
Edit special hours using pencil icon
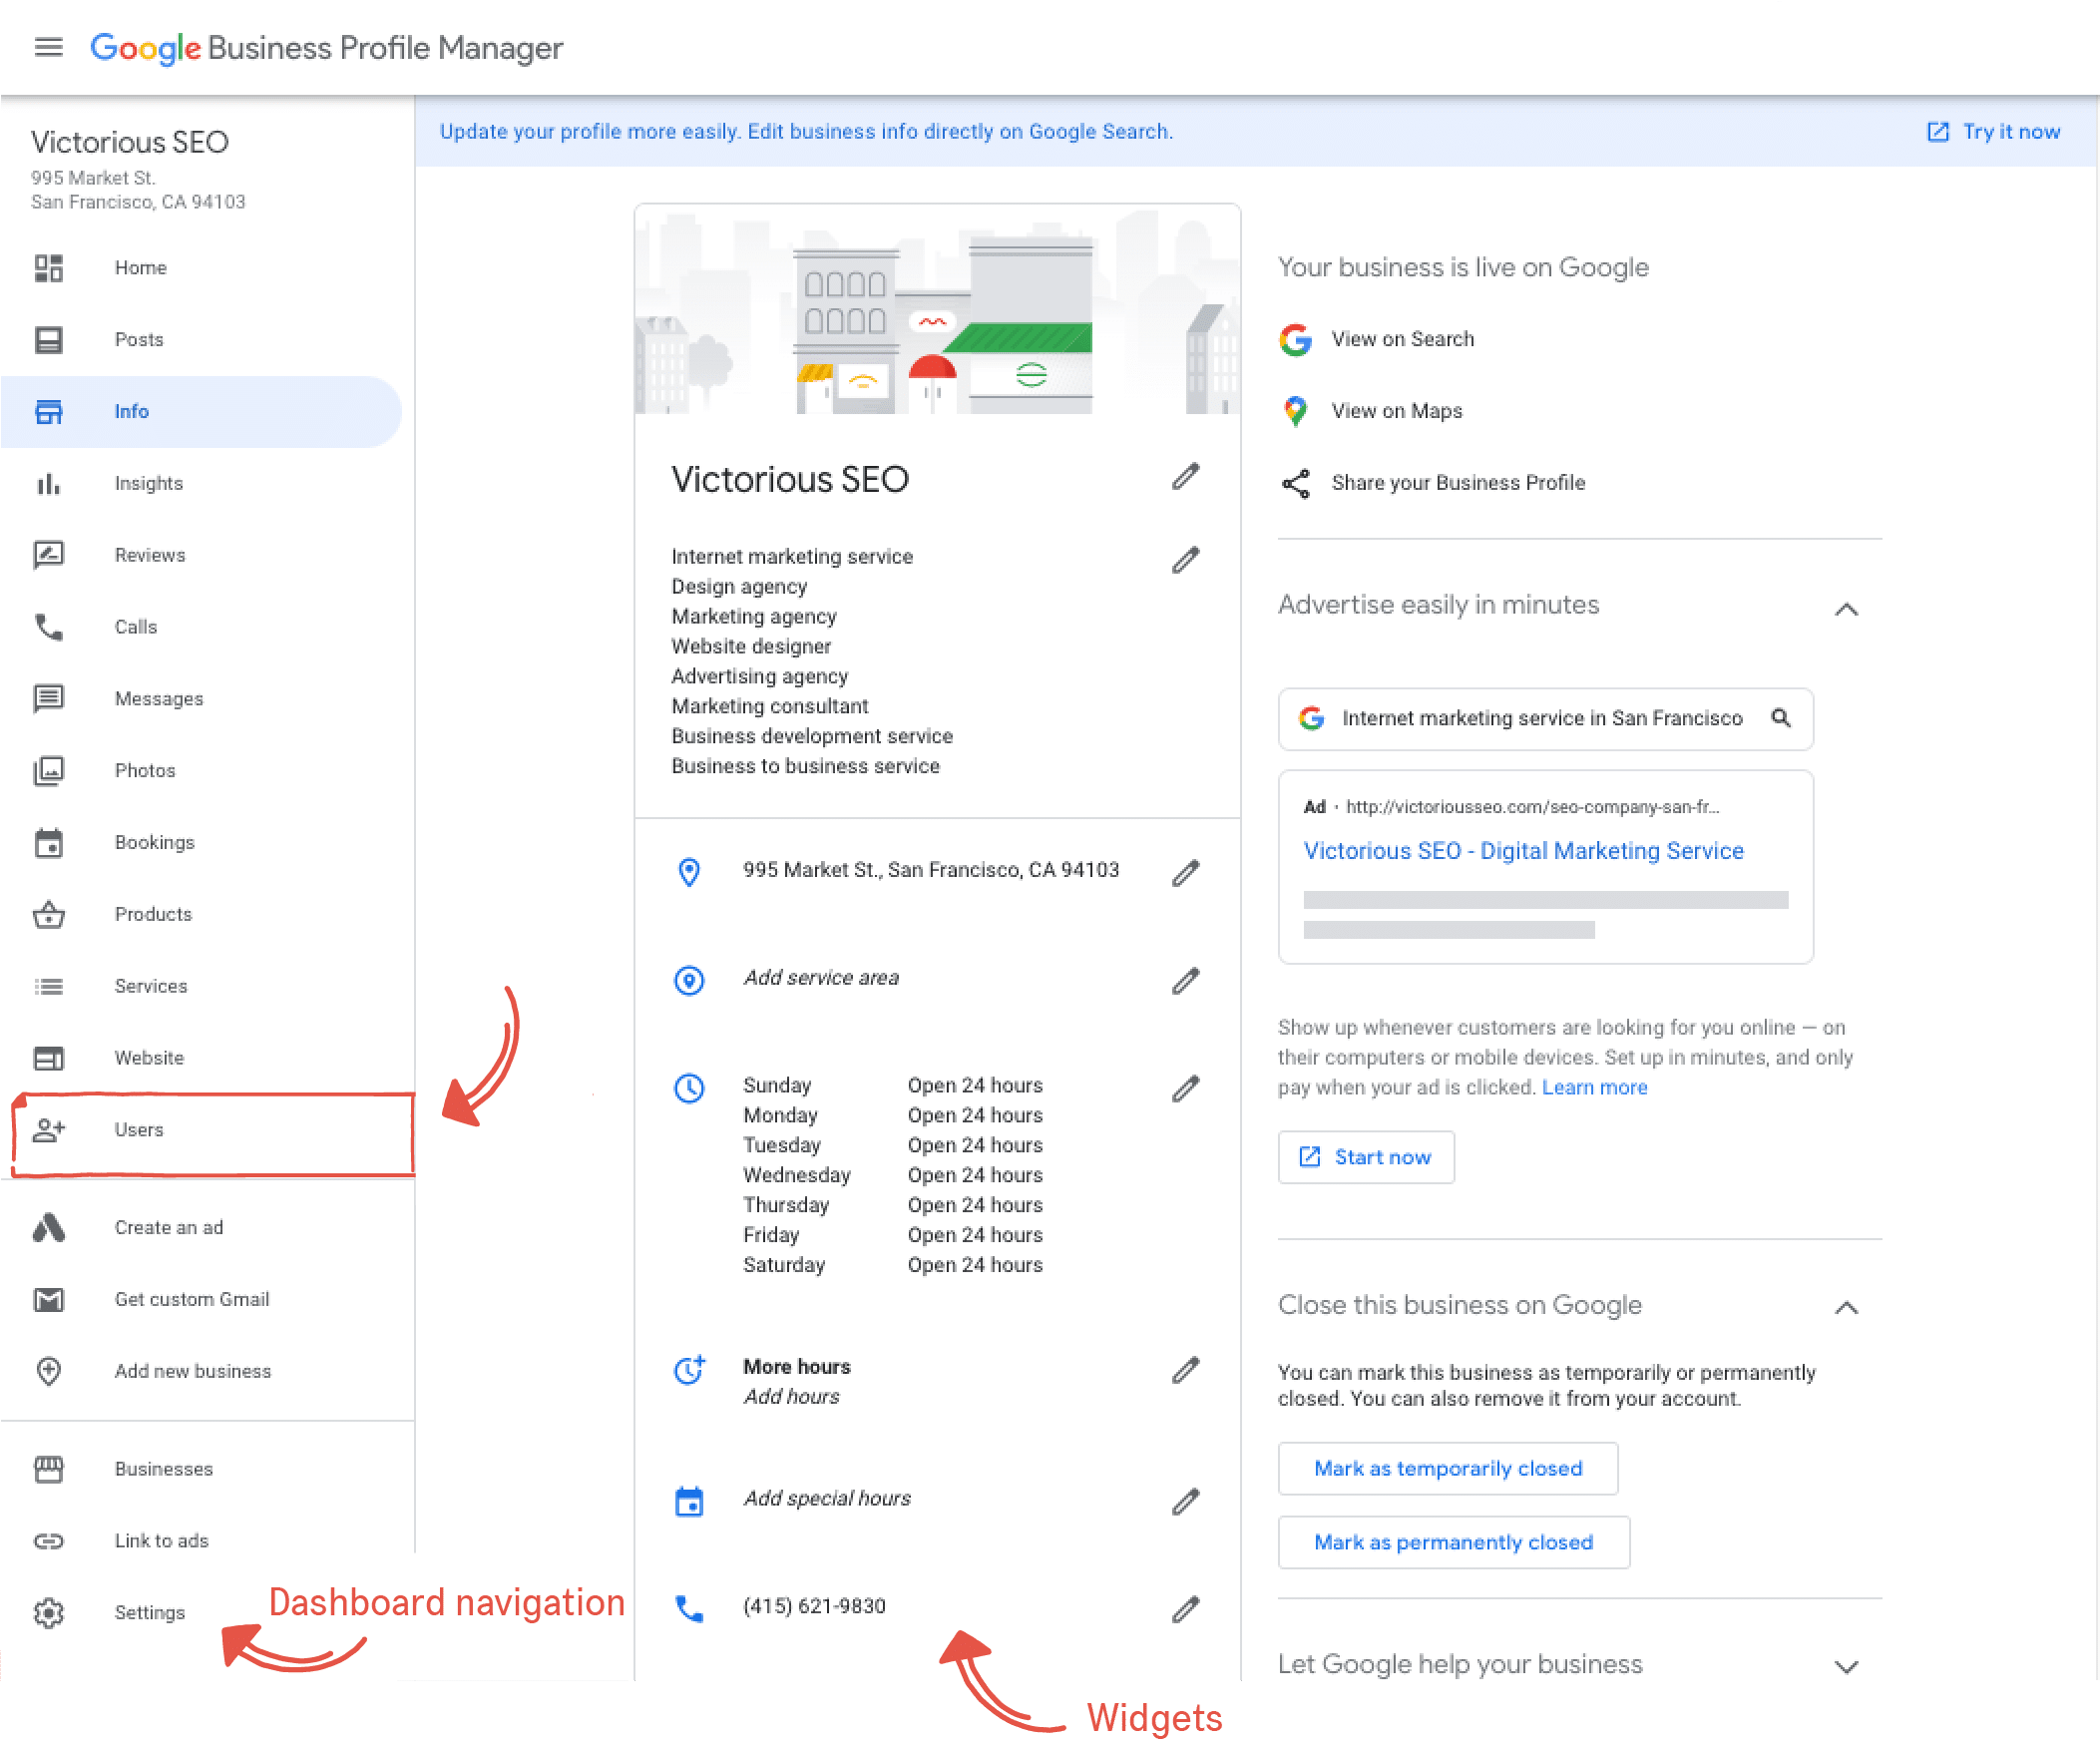click(x=1186, y=1501)
